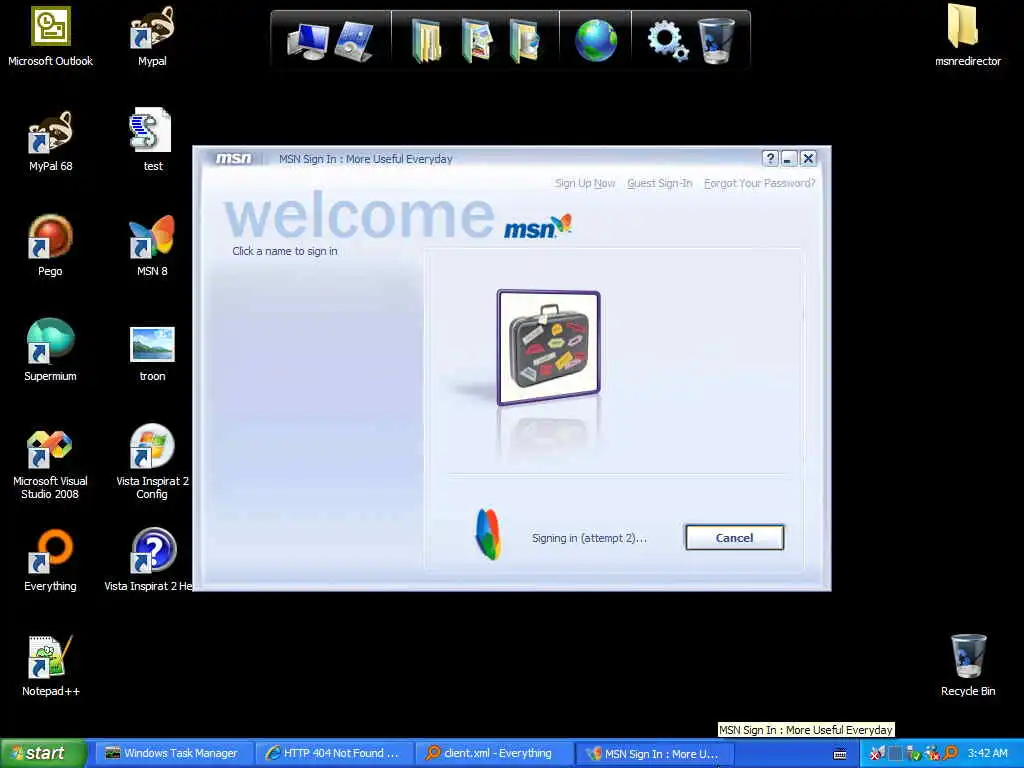Viewport: 1024px width, 768px height.
Task: Click the My Computer dock icon
Action: 307,40
